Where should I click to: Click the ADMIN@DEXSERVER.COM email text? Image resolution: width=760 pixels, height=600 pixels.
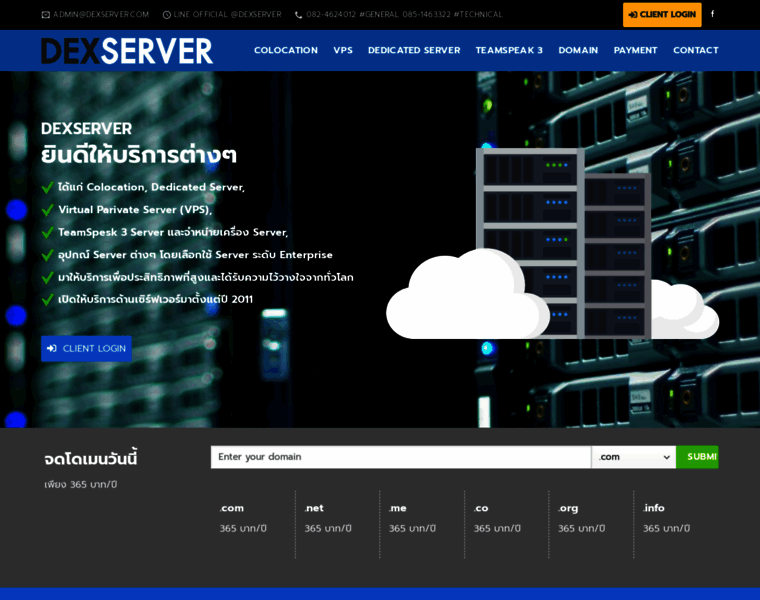[101, 15]
